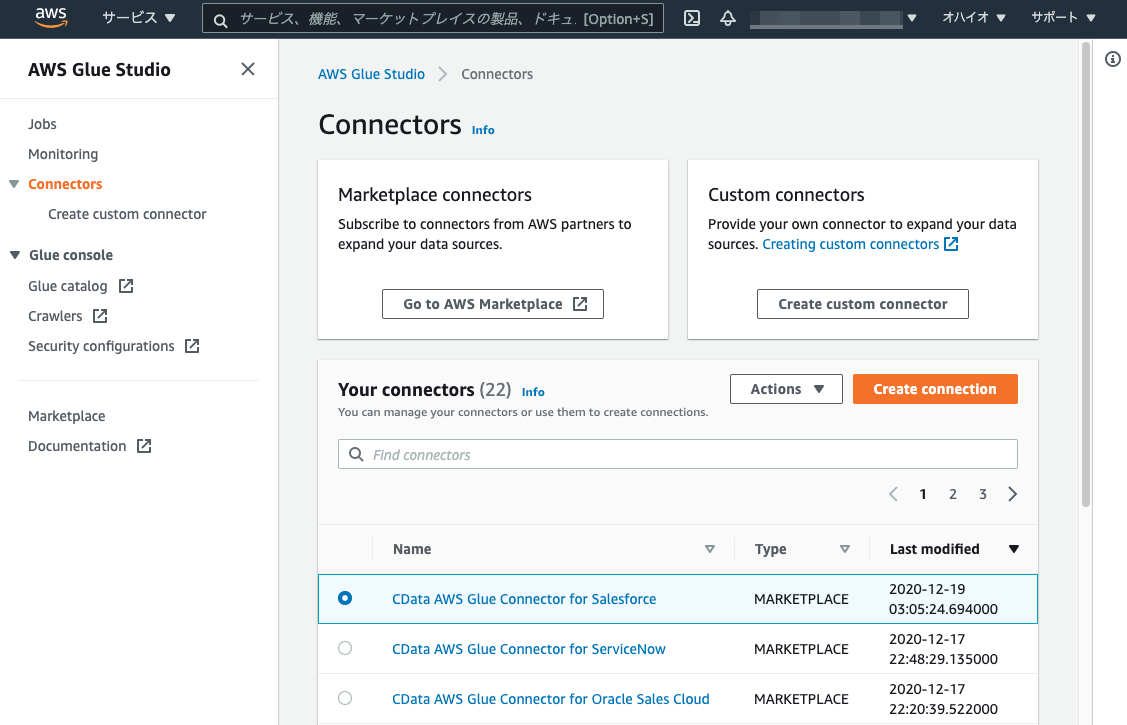Open the Actions dropdown

point(786,389)
